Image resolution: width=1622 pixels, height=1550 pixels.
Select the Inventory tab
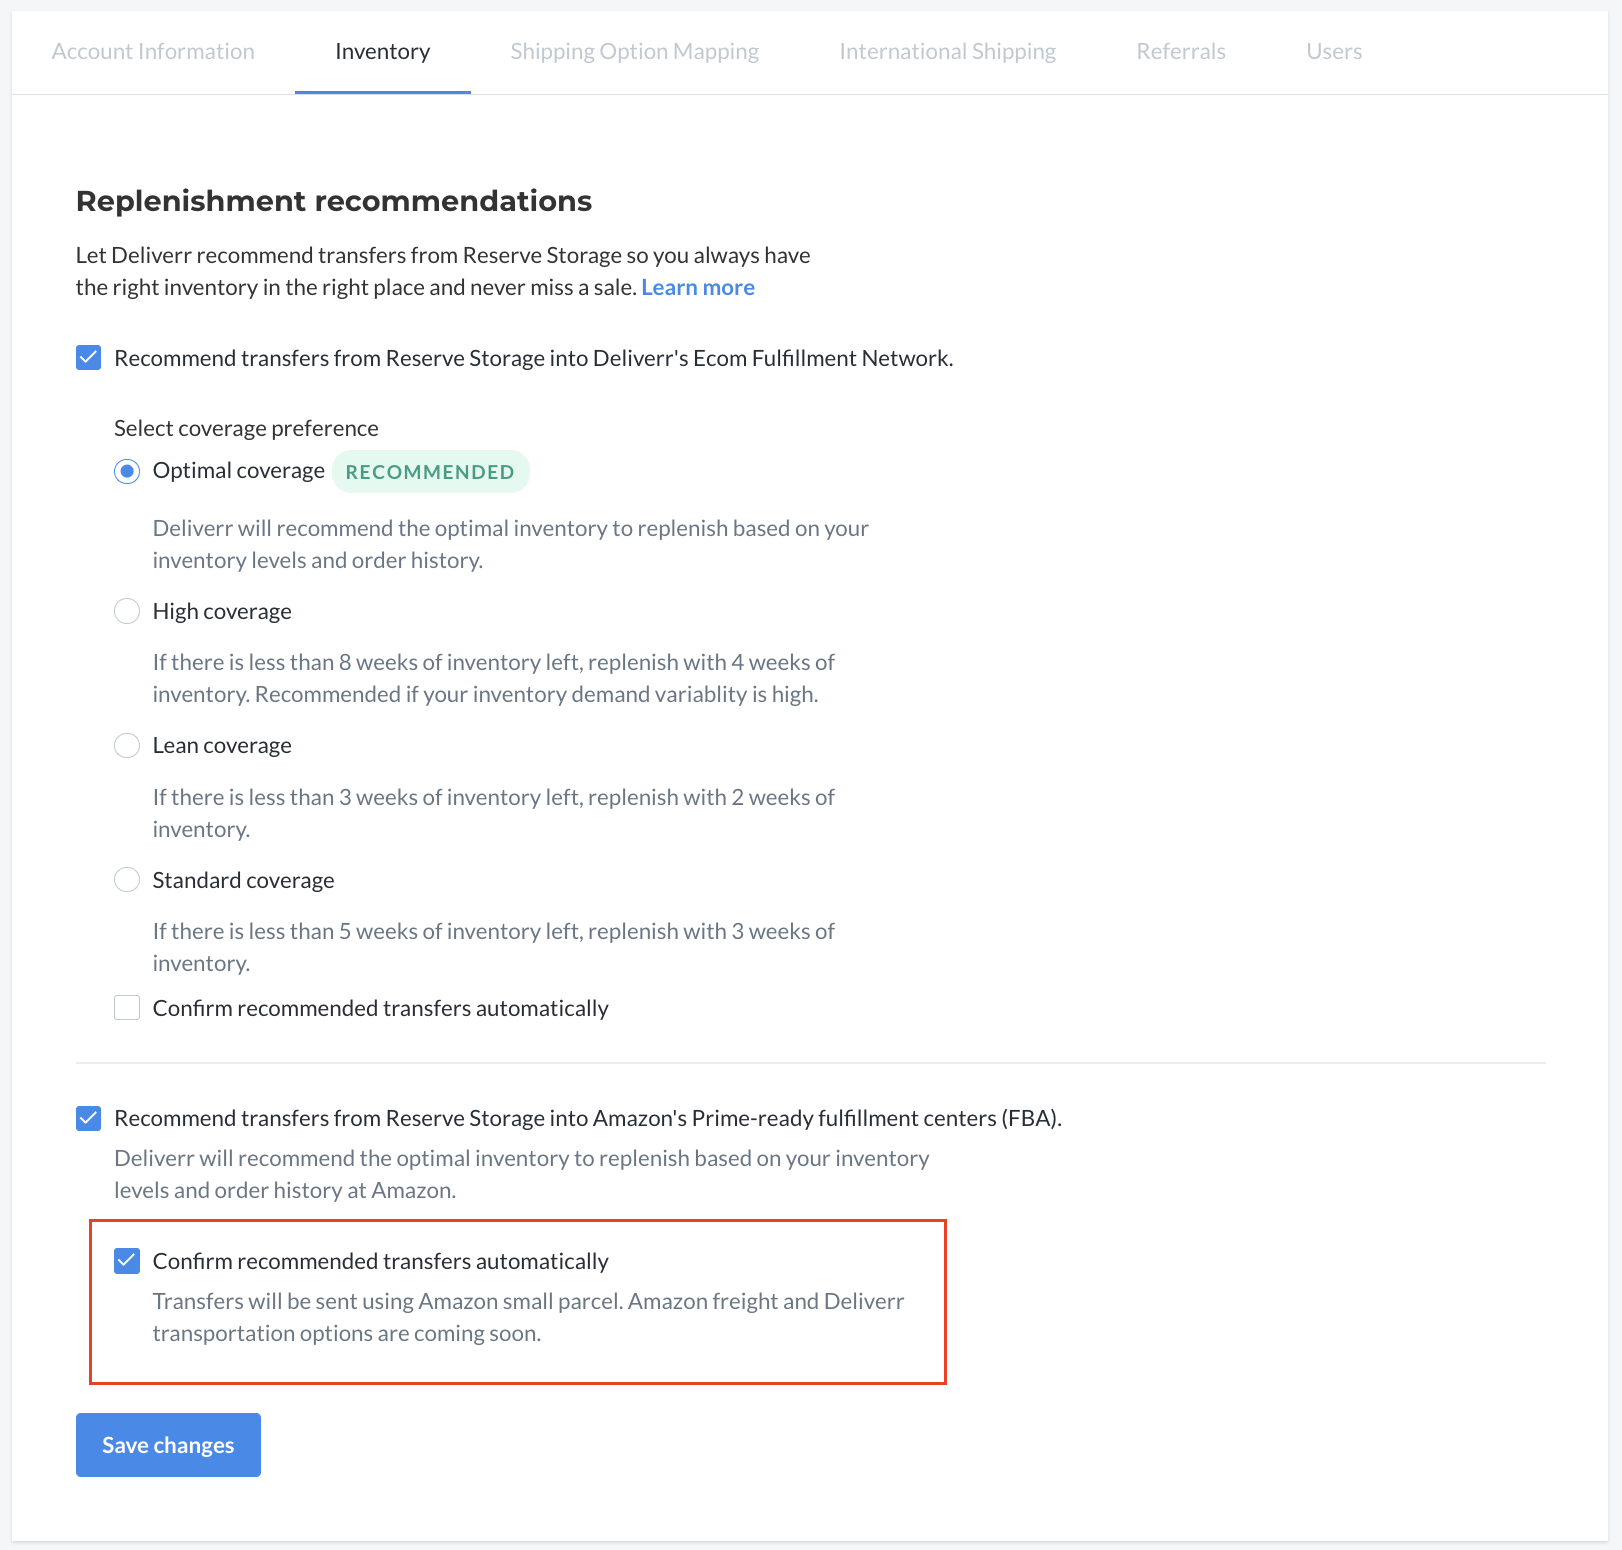click(x=383, y=52)
